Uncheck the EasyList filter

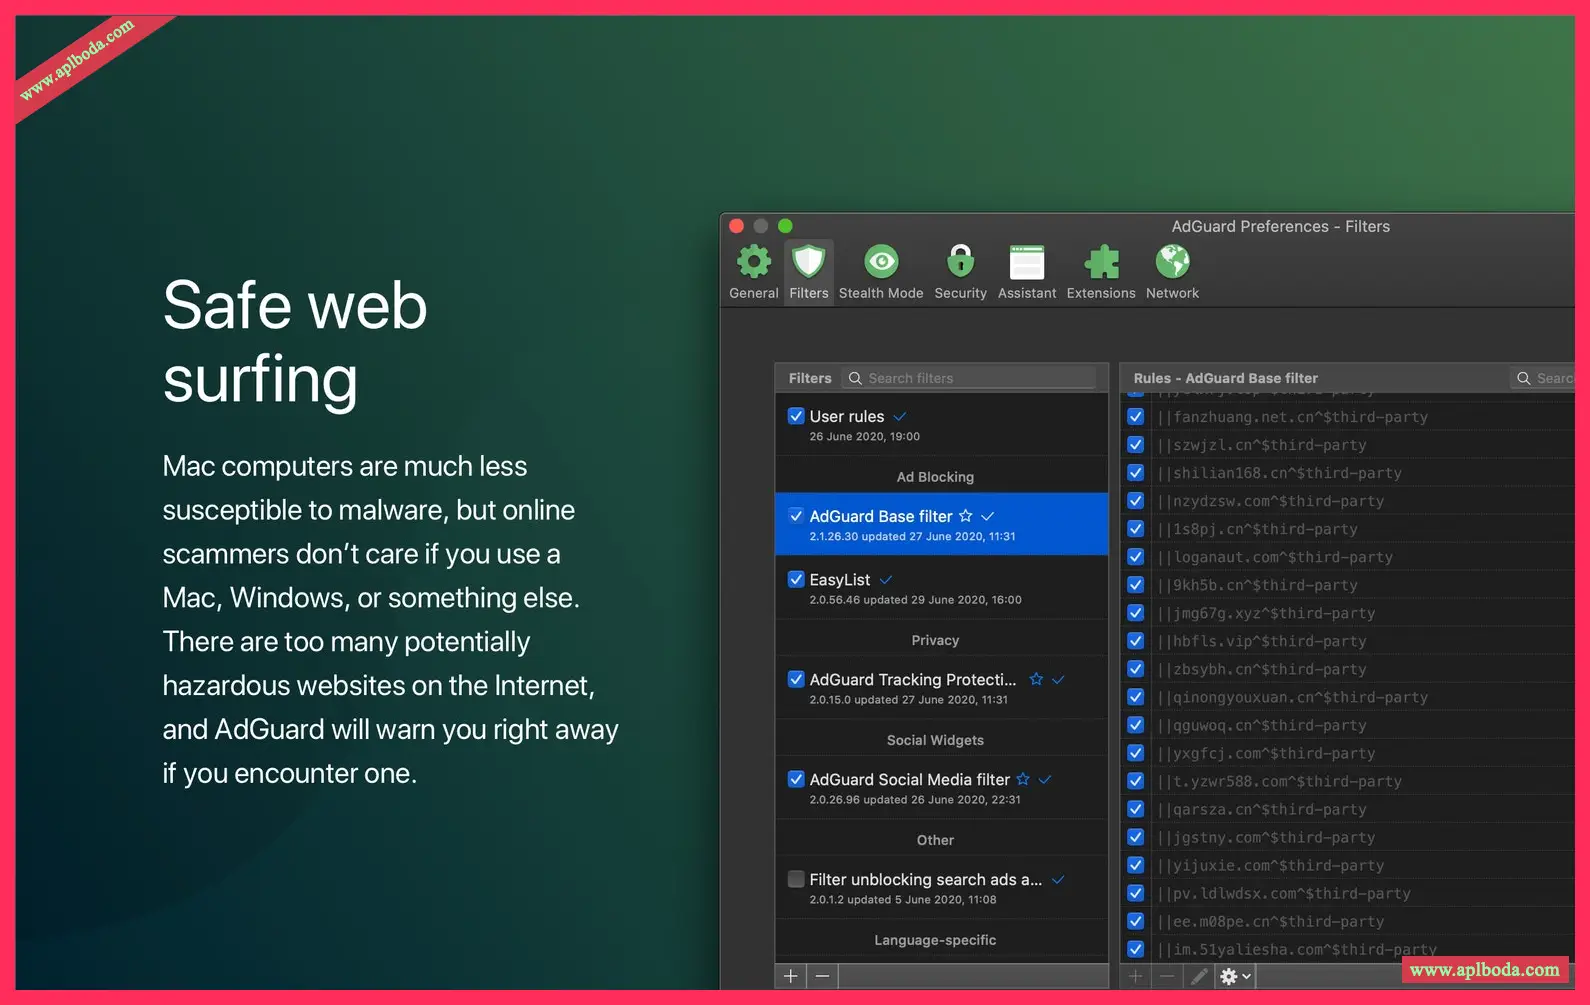coord(796,579)
